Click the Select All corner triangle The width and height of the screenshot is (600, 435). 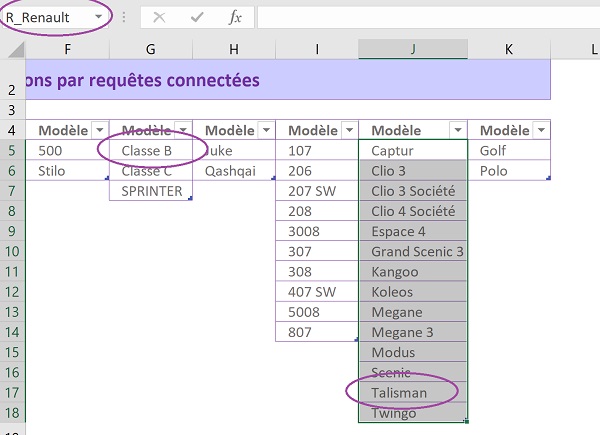tap(16, 50)
